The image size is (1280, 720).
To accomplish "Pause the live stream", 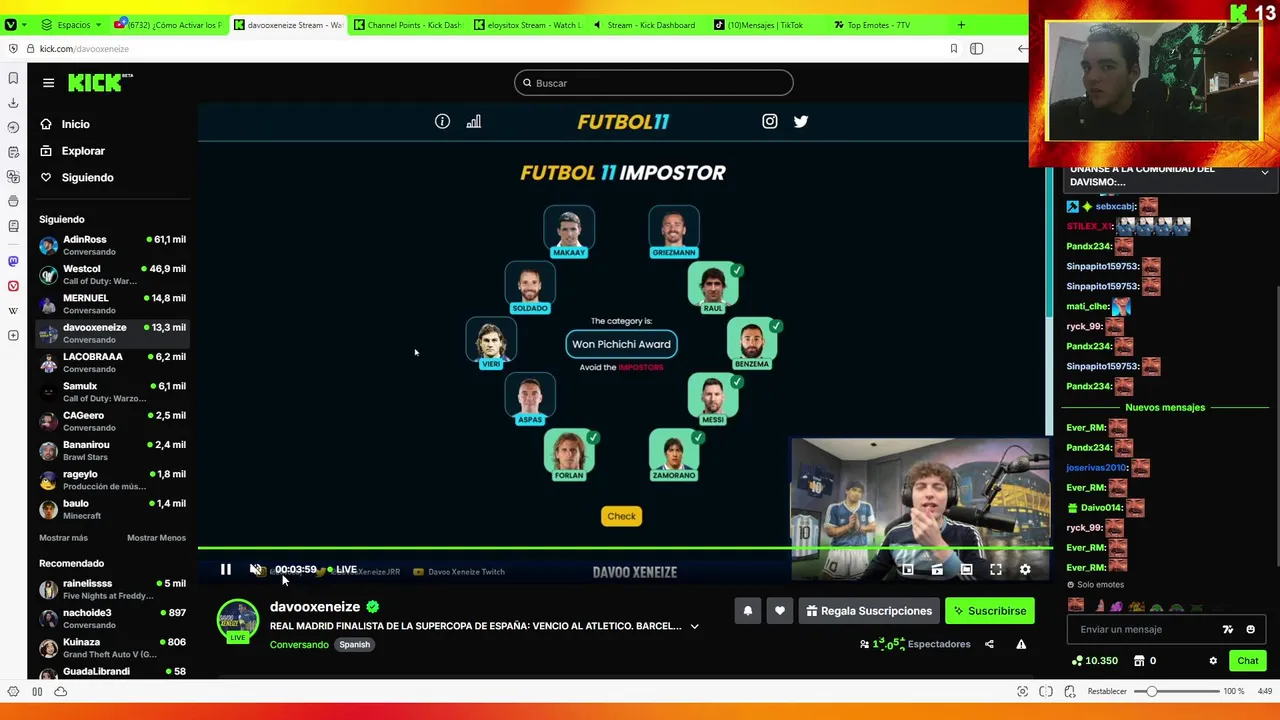I will pos(225,569).
